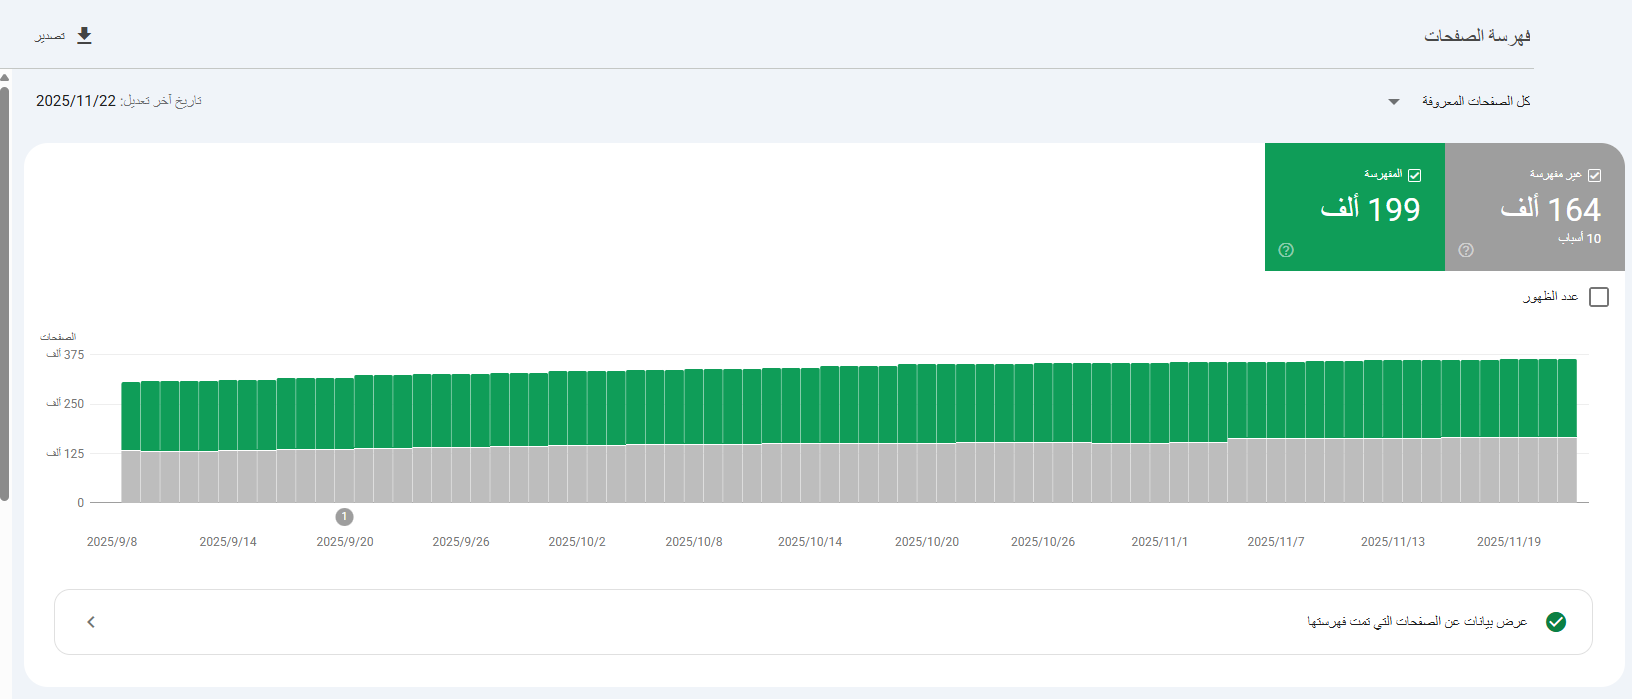Enable the عدد الظهور impressions checkbox
This screenshot has height=699, width=1632.
[x=1598, y=297]
